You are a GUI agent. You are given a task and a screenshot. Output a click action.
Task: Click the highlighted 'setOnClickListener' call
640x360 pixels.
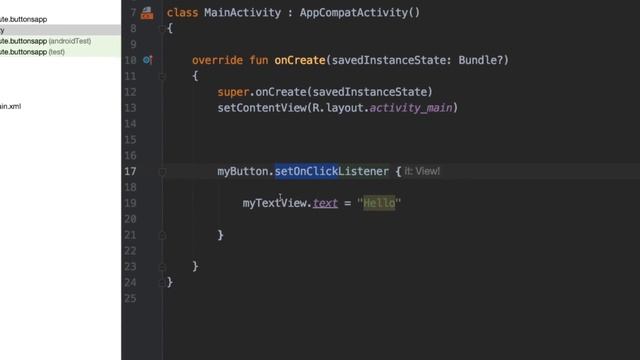[331, 171]
